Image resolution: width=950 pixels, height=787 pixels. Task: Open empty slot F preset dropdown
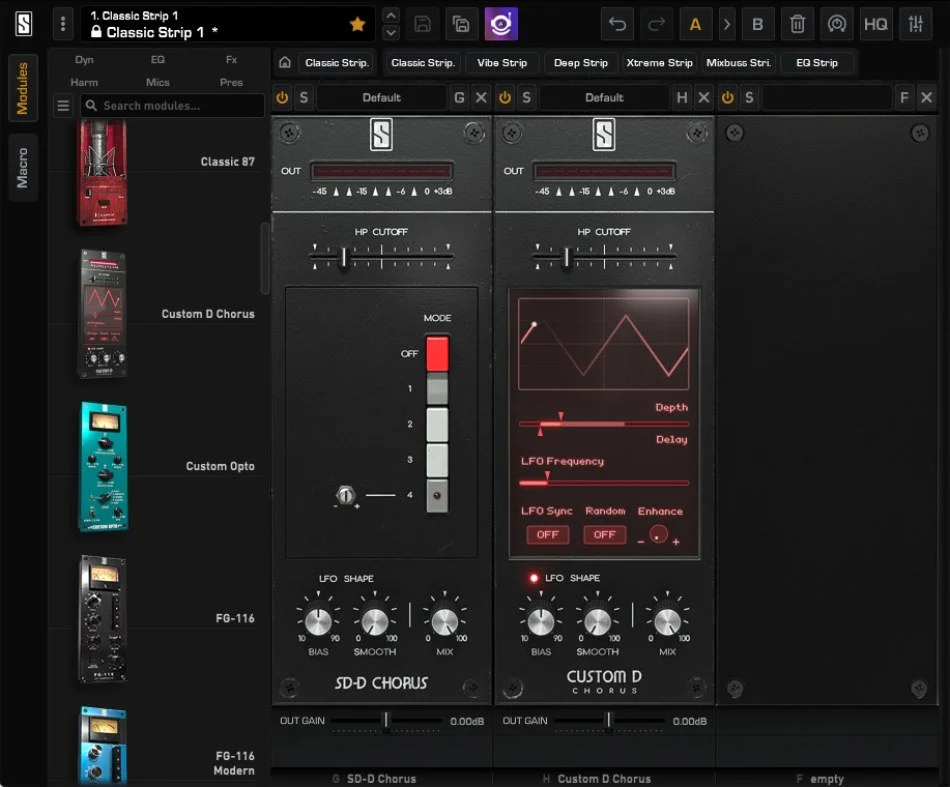coord(827,98)
